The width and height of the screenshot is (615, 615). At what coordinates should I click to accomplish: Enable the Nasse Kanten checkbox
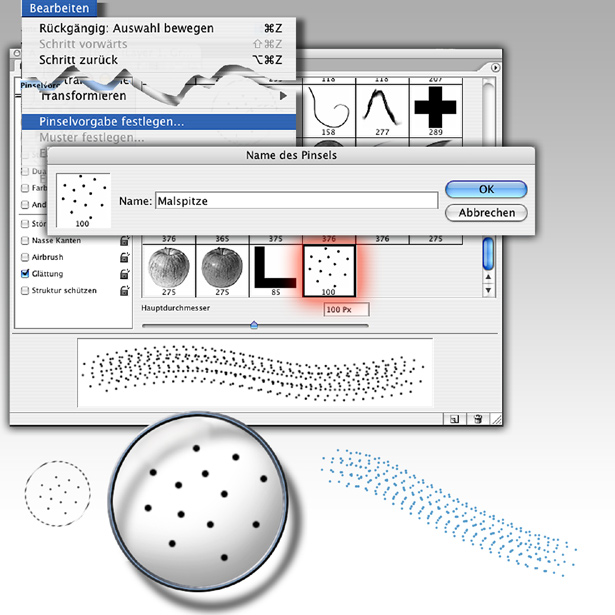pyautogui.click(x=25, y=240)
